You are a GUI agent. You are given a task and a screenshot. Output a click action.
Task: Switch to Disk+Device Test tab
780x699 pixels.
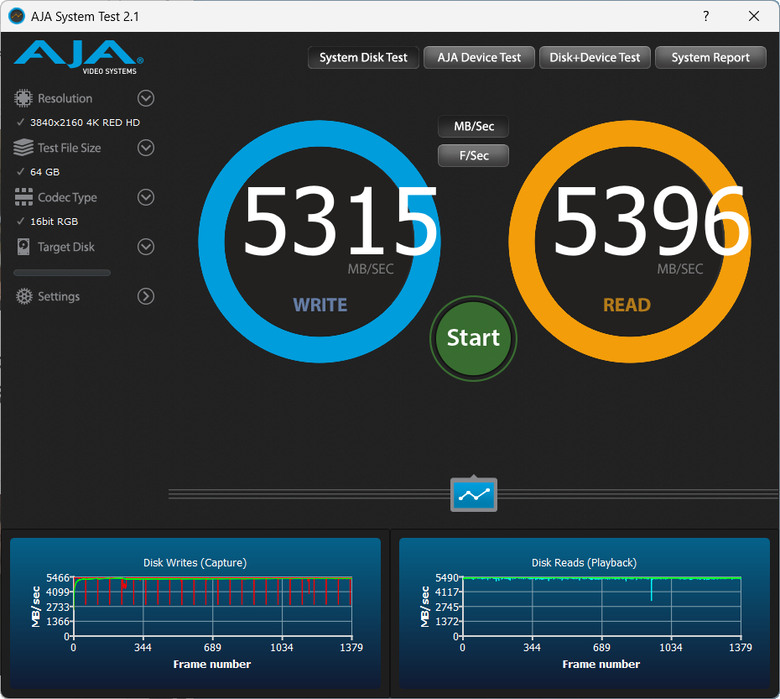pyautogui.click(x=594, y=58)
